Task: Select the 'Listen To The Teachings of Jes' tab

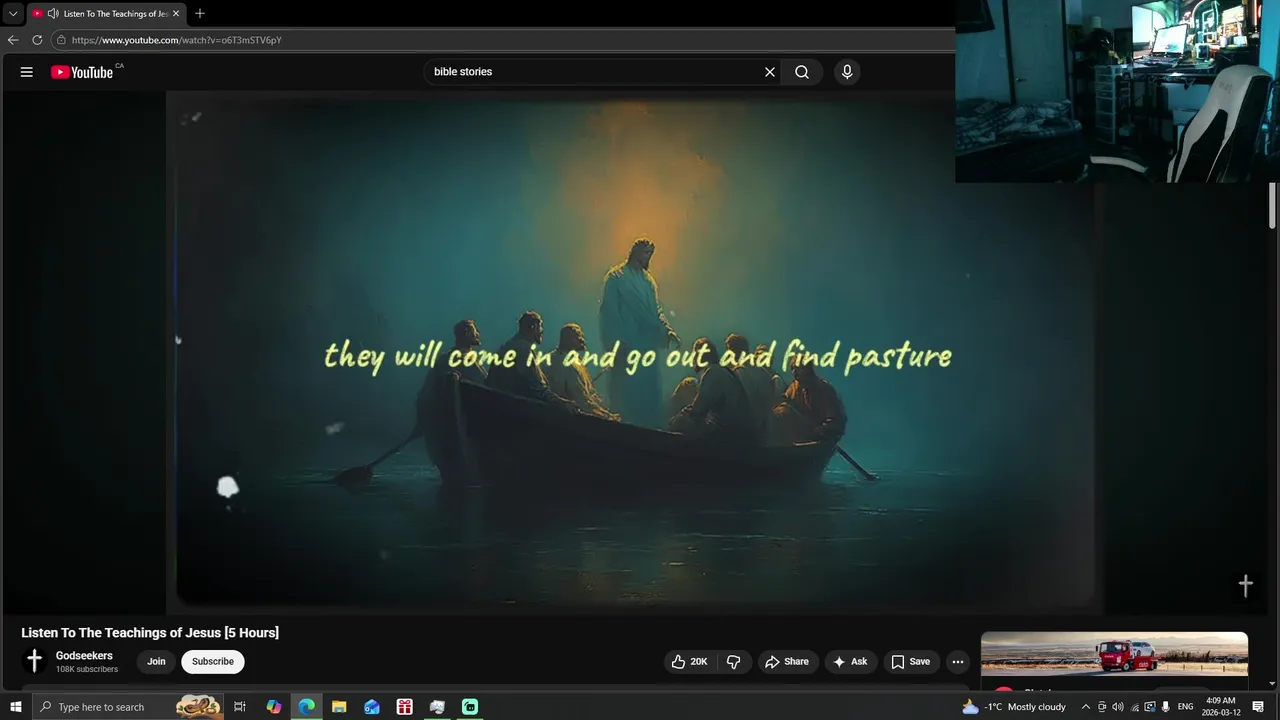Action: tap(106, 14)
